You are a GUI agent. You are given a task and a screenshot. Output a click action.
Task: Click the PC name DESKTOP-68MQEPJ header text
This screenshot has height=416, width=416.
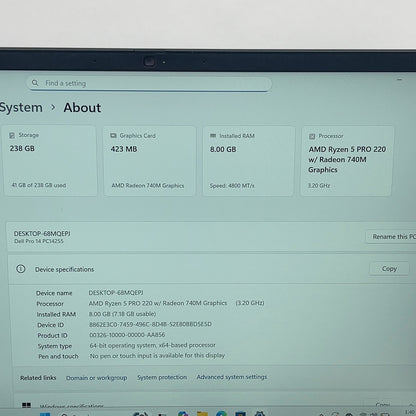[42, 234]
